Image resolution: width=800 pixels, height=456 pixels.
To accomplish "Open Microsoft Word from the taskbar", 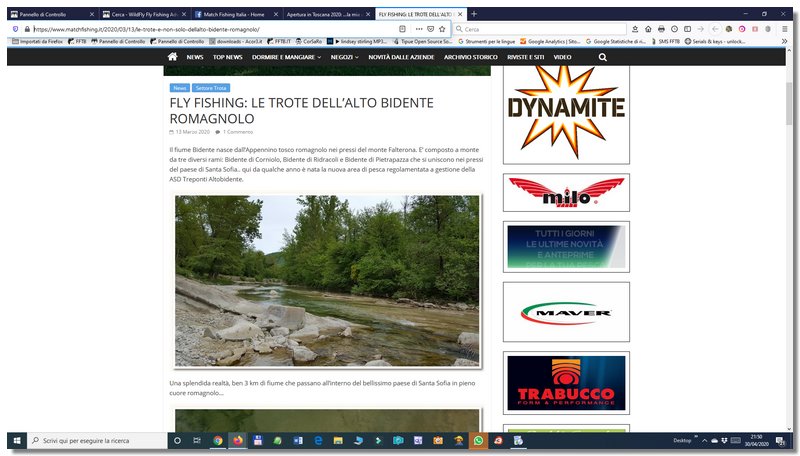I will pos(298,440).
